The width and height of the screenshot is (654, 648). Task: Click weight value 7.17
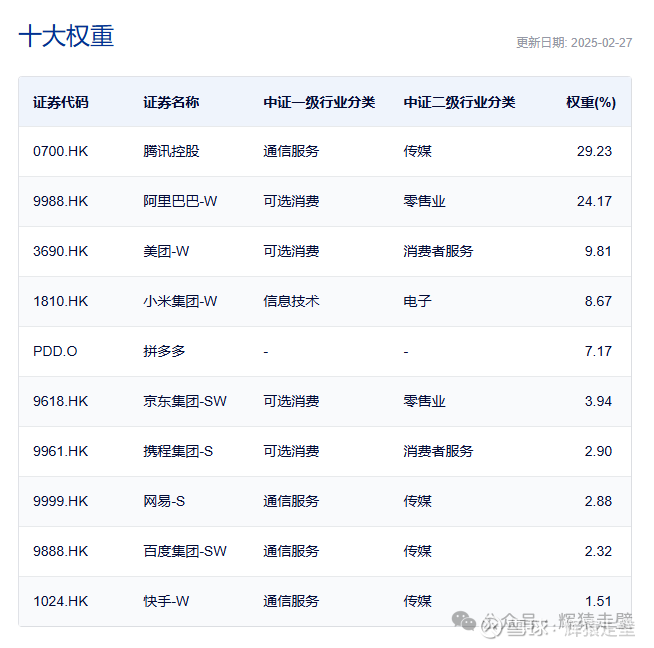(x=598, y=351)
